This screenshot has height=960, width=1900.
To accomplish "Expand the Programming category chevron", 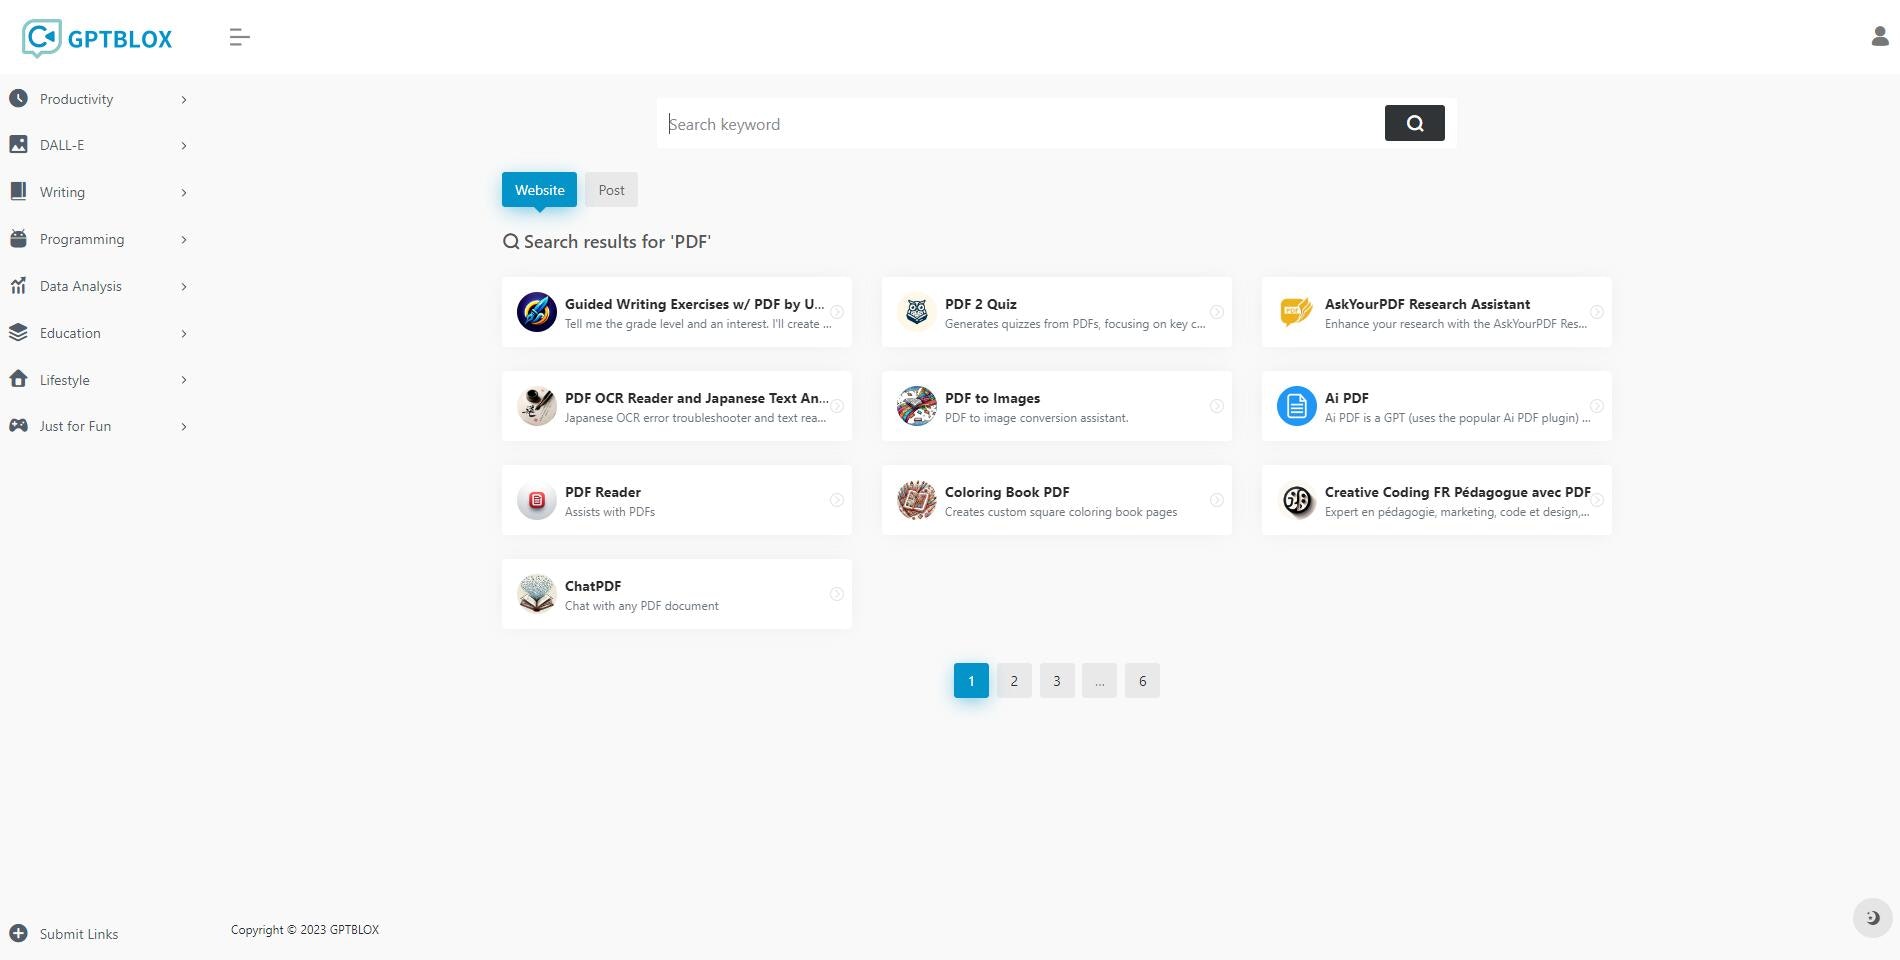I will 184,239.
